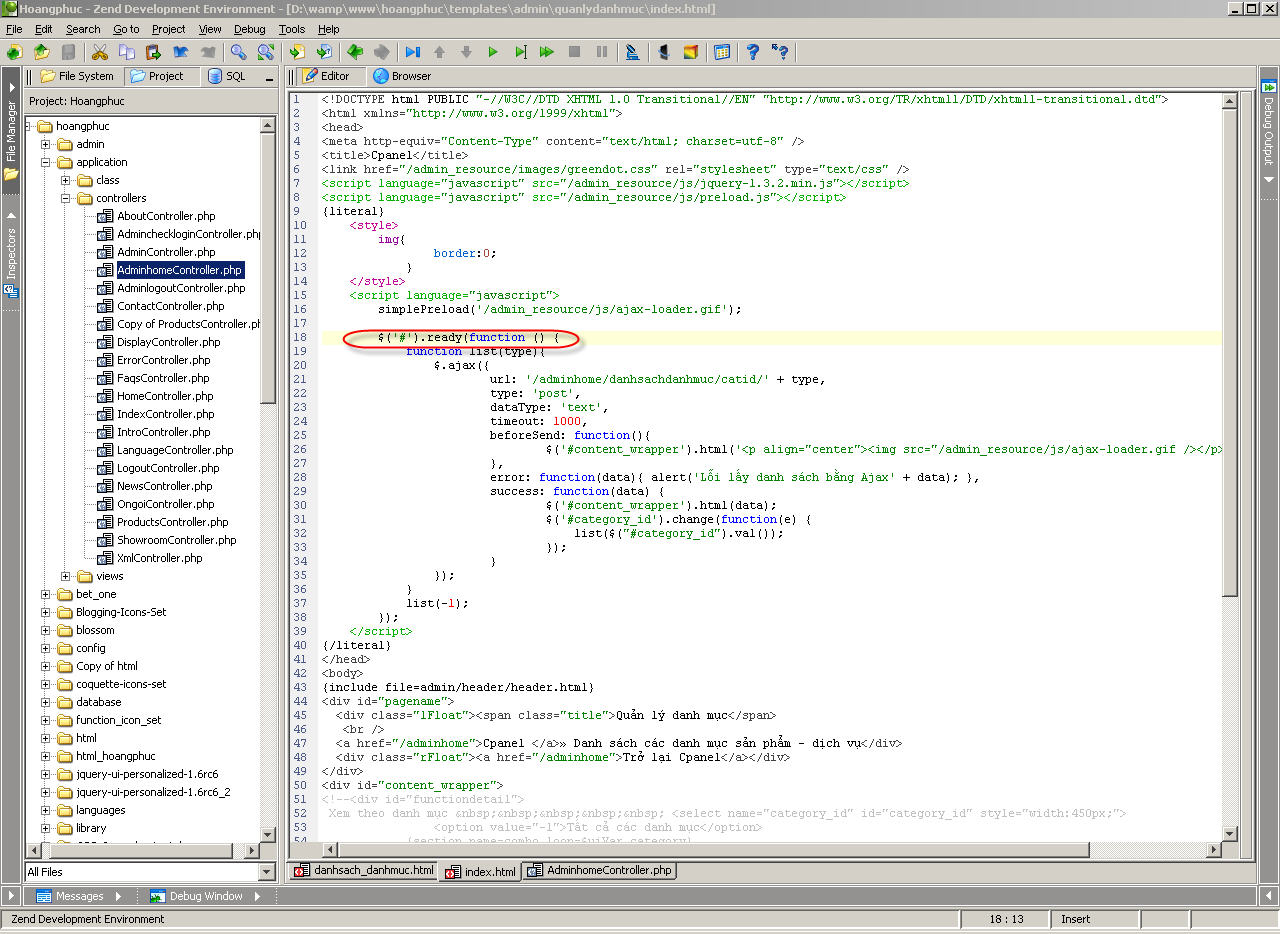Viewport: 1280px width, 934px height.
Task: Select ProductsController.php in project tree
Action: (x=172, y=522)
